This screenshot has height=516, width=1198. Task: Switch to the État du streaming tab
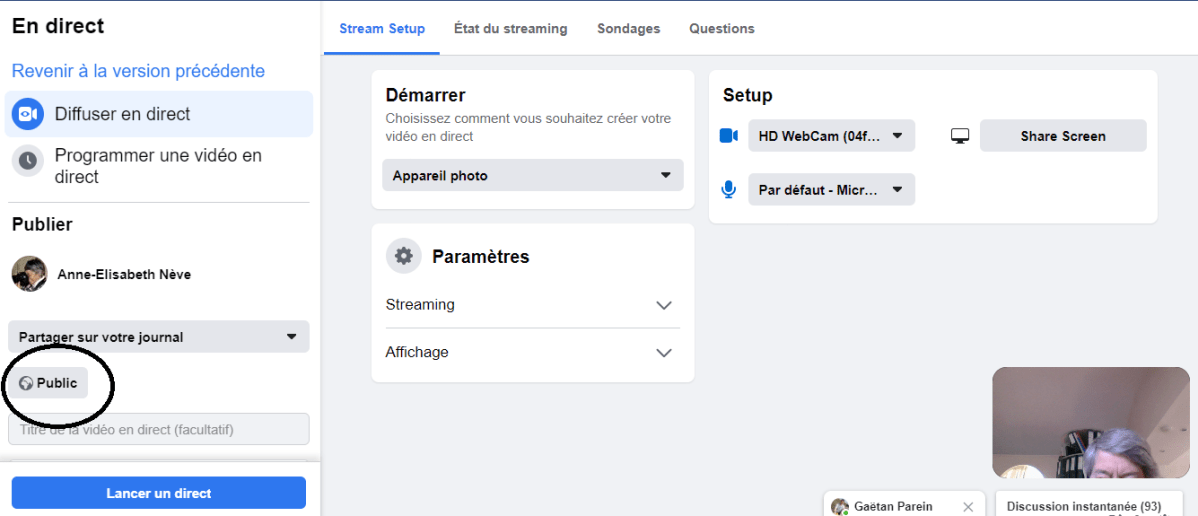510,29
